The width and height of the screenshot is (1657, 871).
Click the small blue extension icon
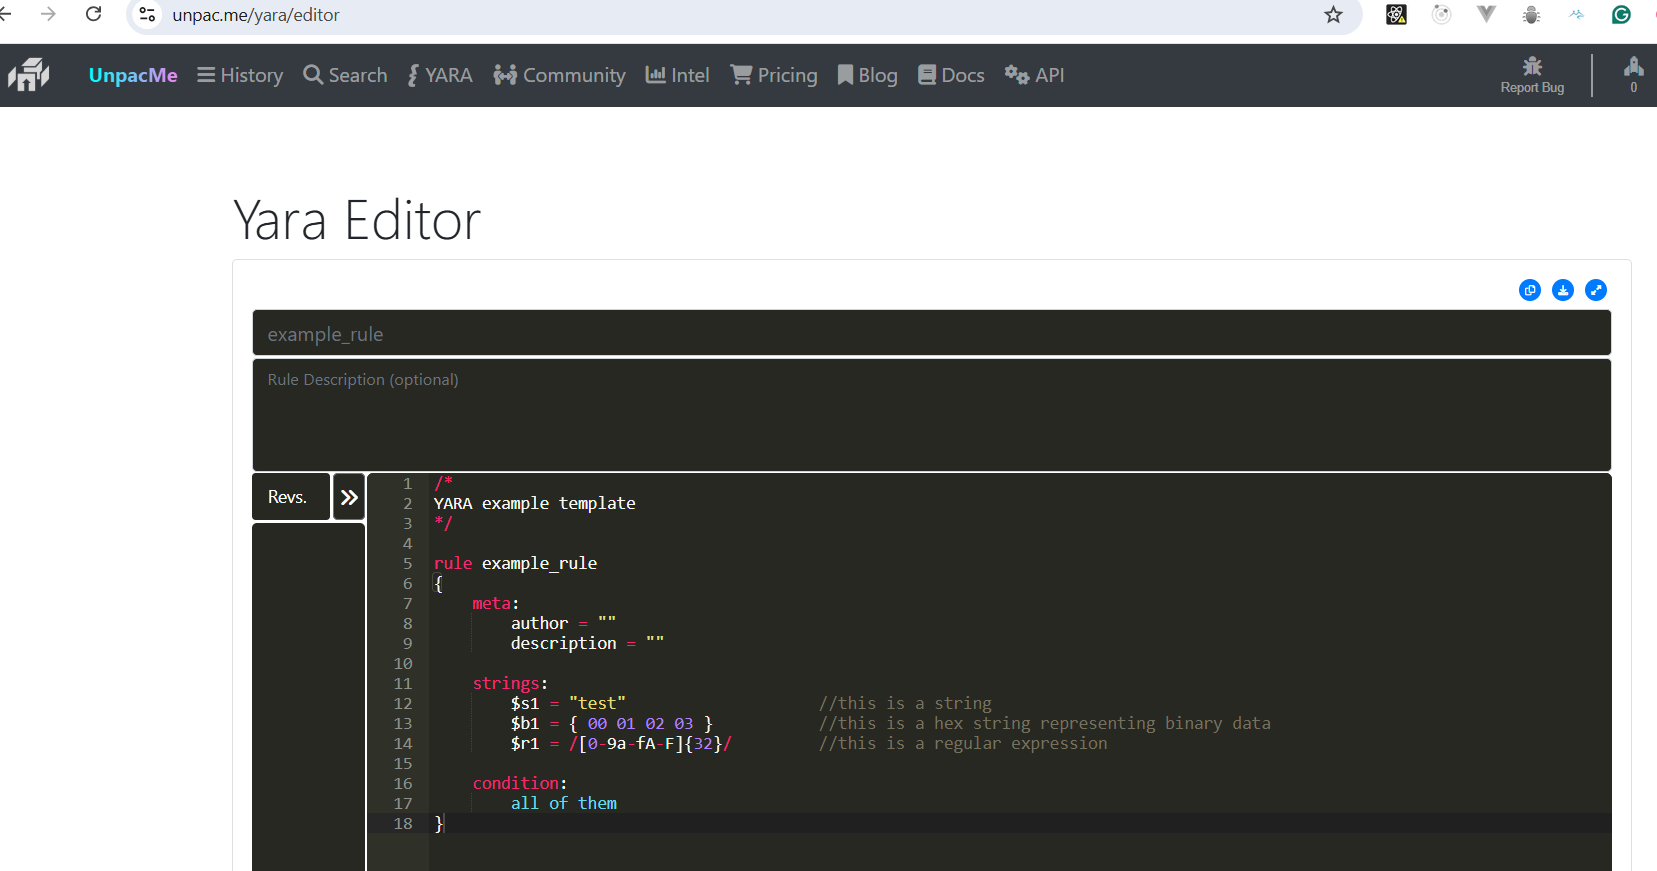pos(1576,14)
